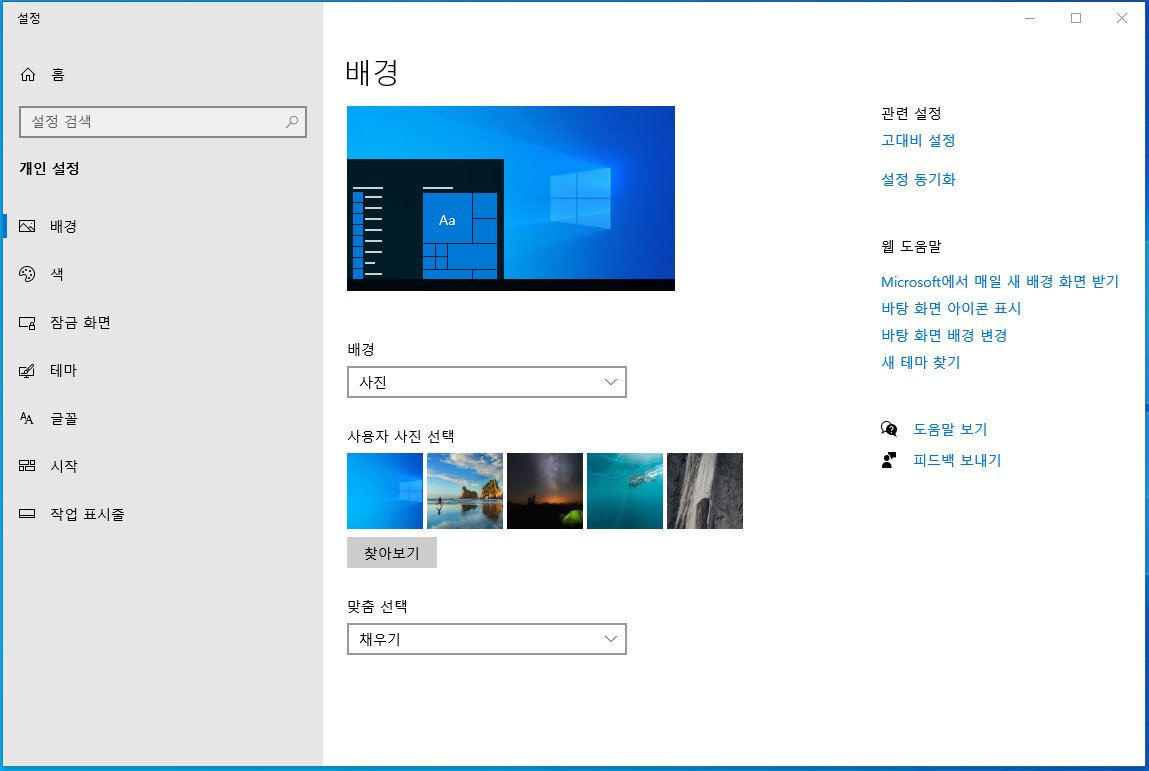
Task: Open the 고대비 설정 link
Action: click(917, 140)
